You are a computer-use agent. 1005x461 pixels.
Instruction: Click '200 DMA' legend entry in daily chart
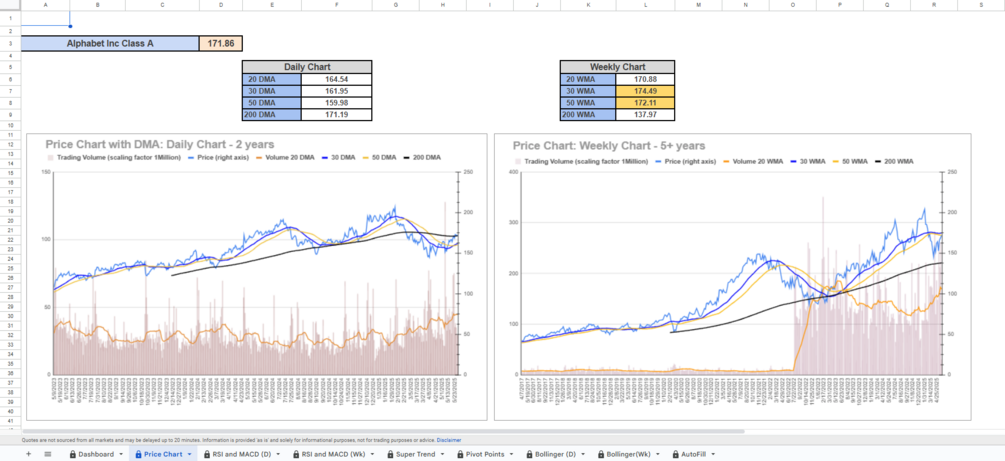[423, 157]
